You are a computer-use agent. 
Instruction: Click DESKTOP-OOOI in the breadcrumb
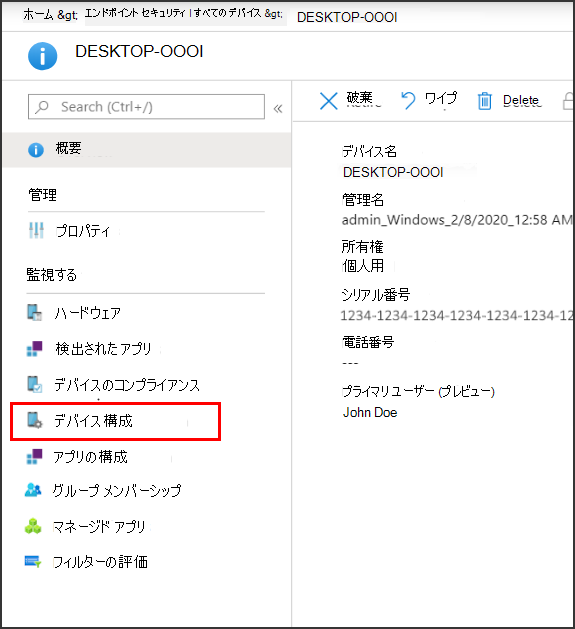coord(347,17)
